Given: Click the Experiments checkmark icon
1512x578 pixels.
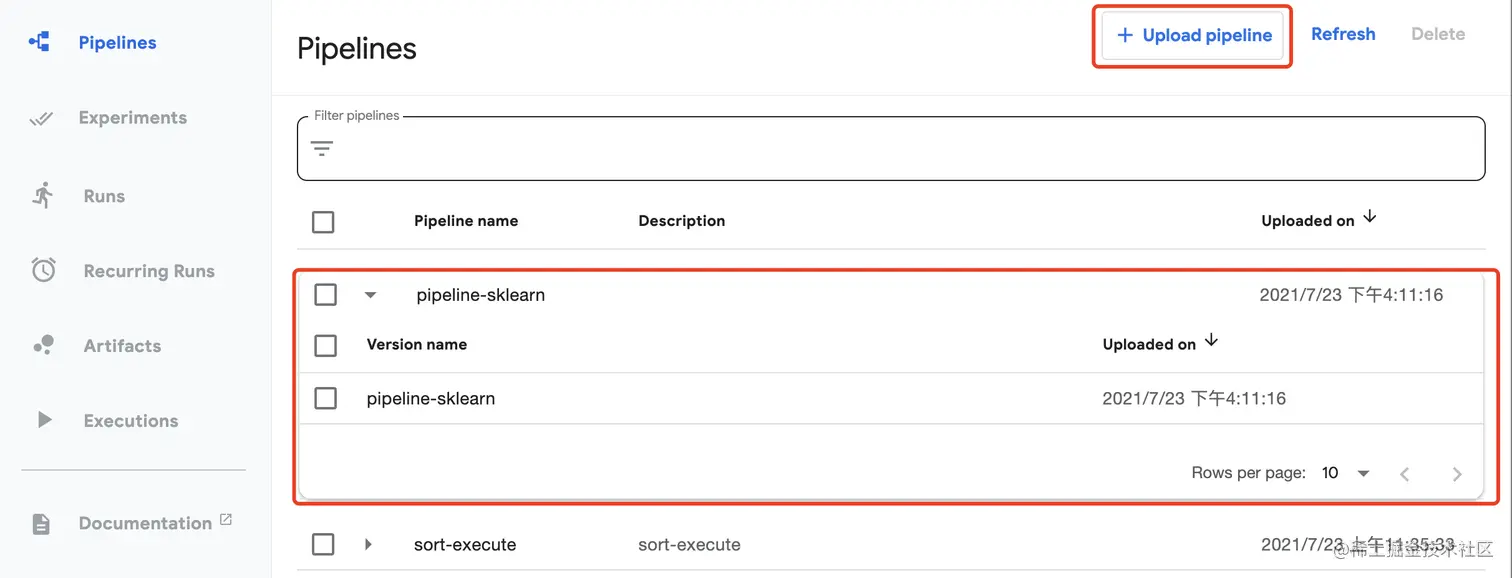Looking at the screenshot, I should pos(41,118).
